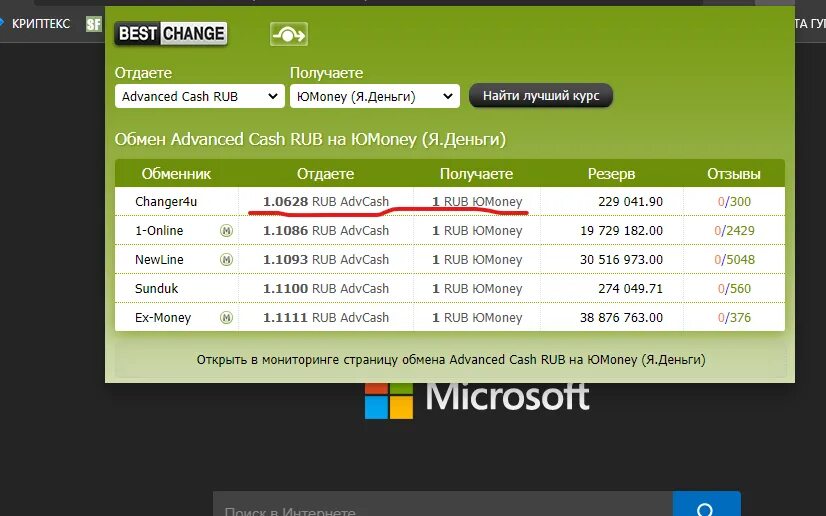Click the 1 RUB ЮMoney cell in the Sunduk row
The image size is (826, 516).
[x=477, y=289]
